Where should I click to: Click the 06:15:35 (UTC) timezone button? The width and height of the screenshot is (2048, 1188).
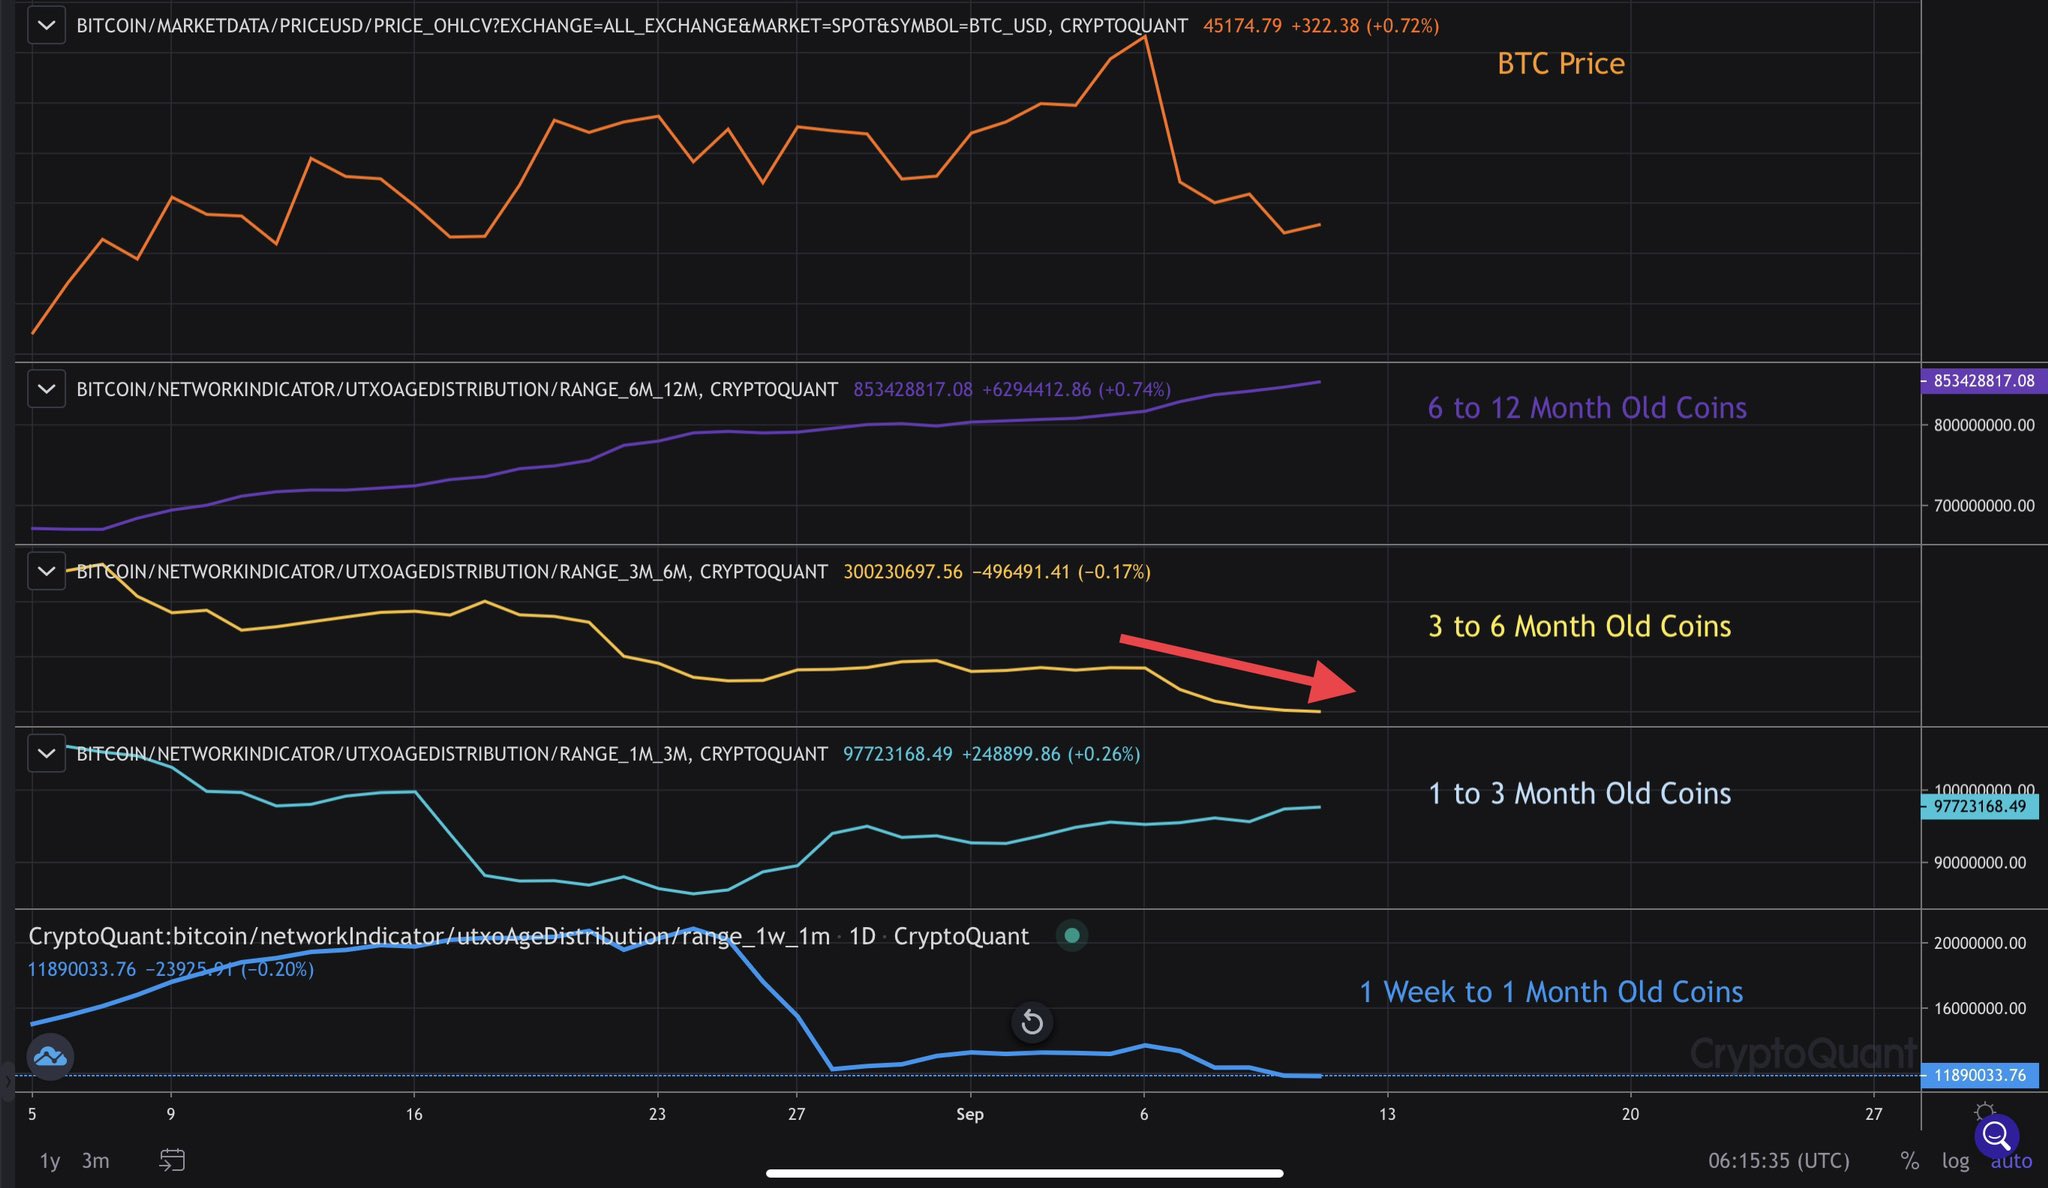click(x=1779, y=1160)
